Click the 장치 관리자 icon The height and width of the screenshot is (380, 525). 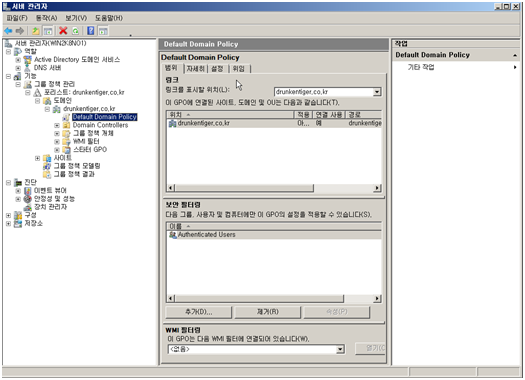[28, 207]
